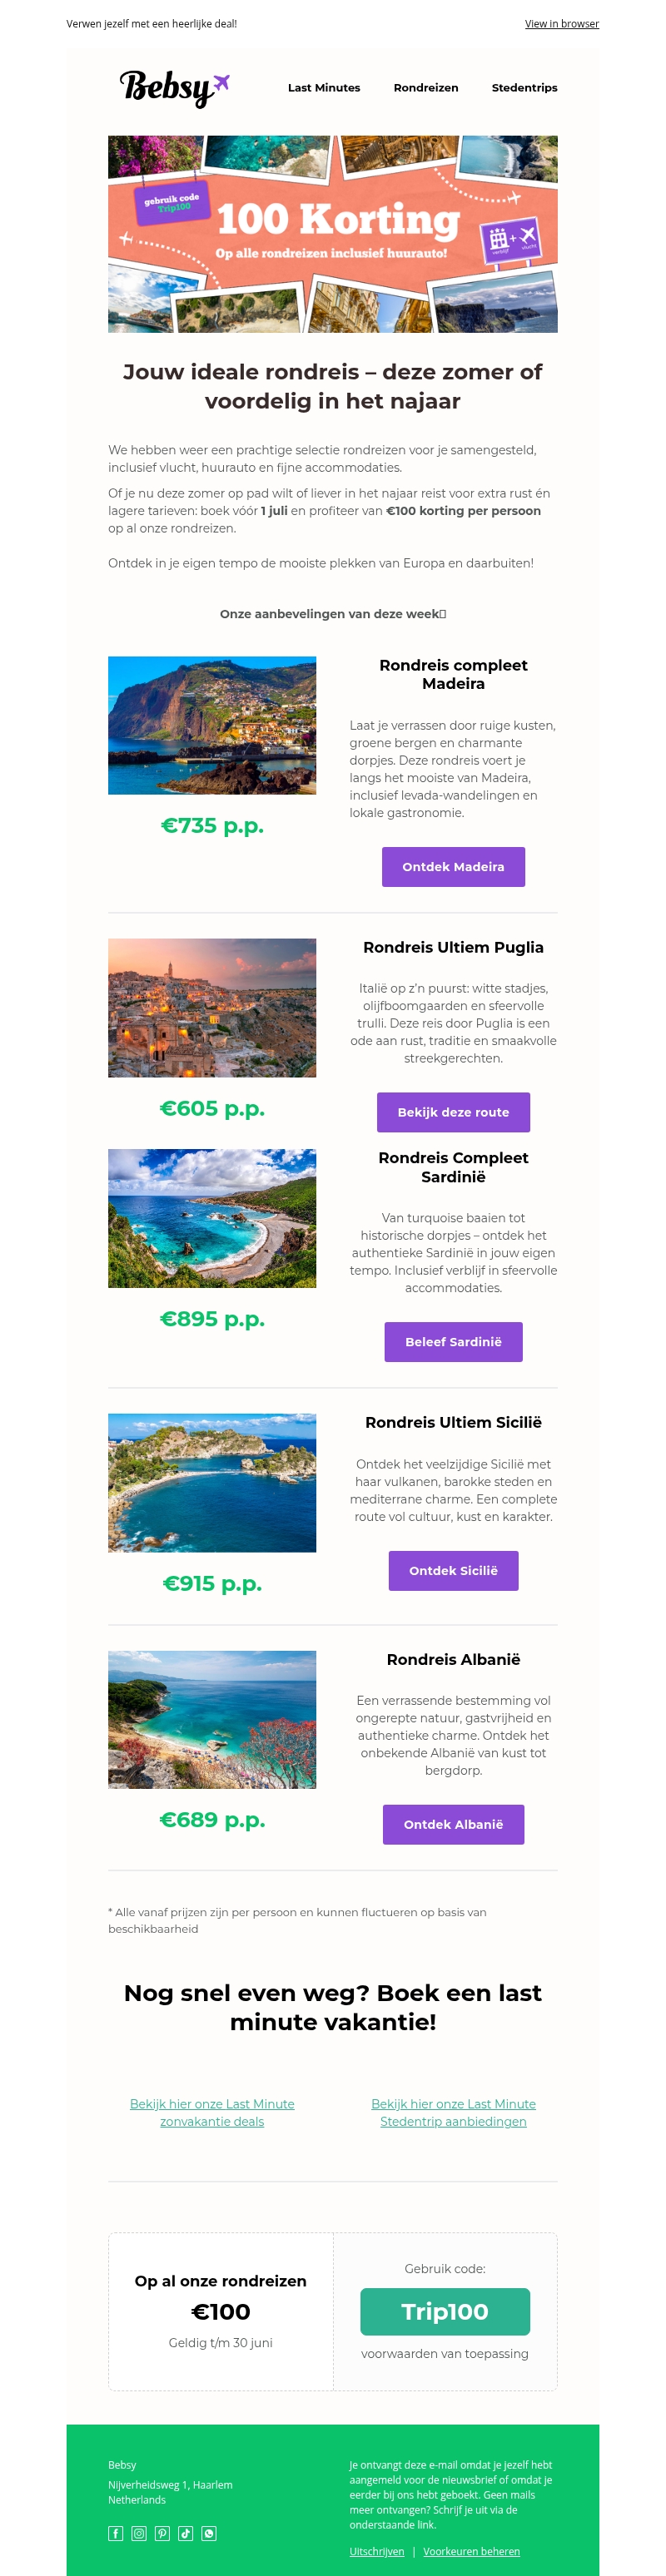Viewport: 666px width, 2576px height.
Task: Open the Facebook icon in footer
Action: pyautogui.click(x=116, y=2533)
